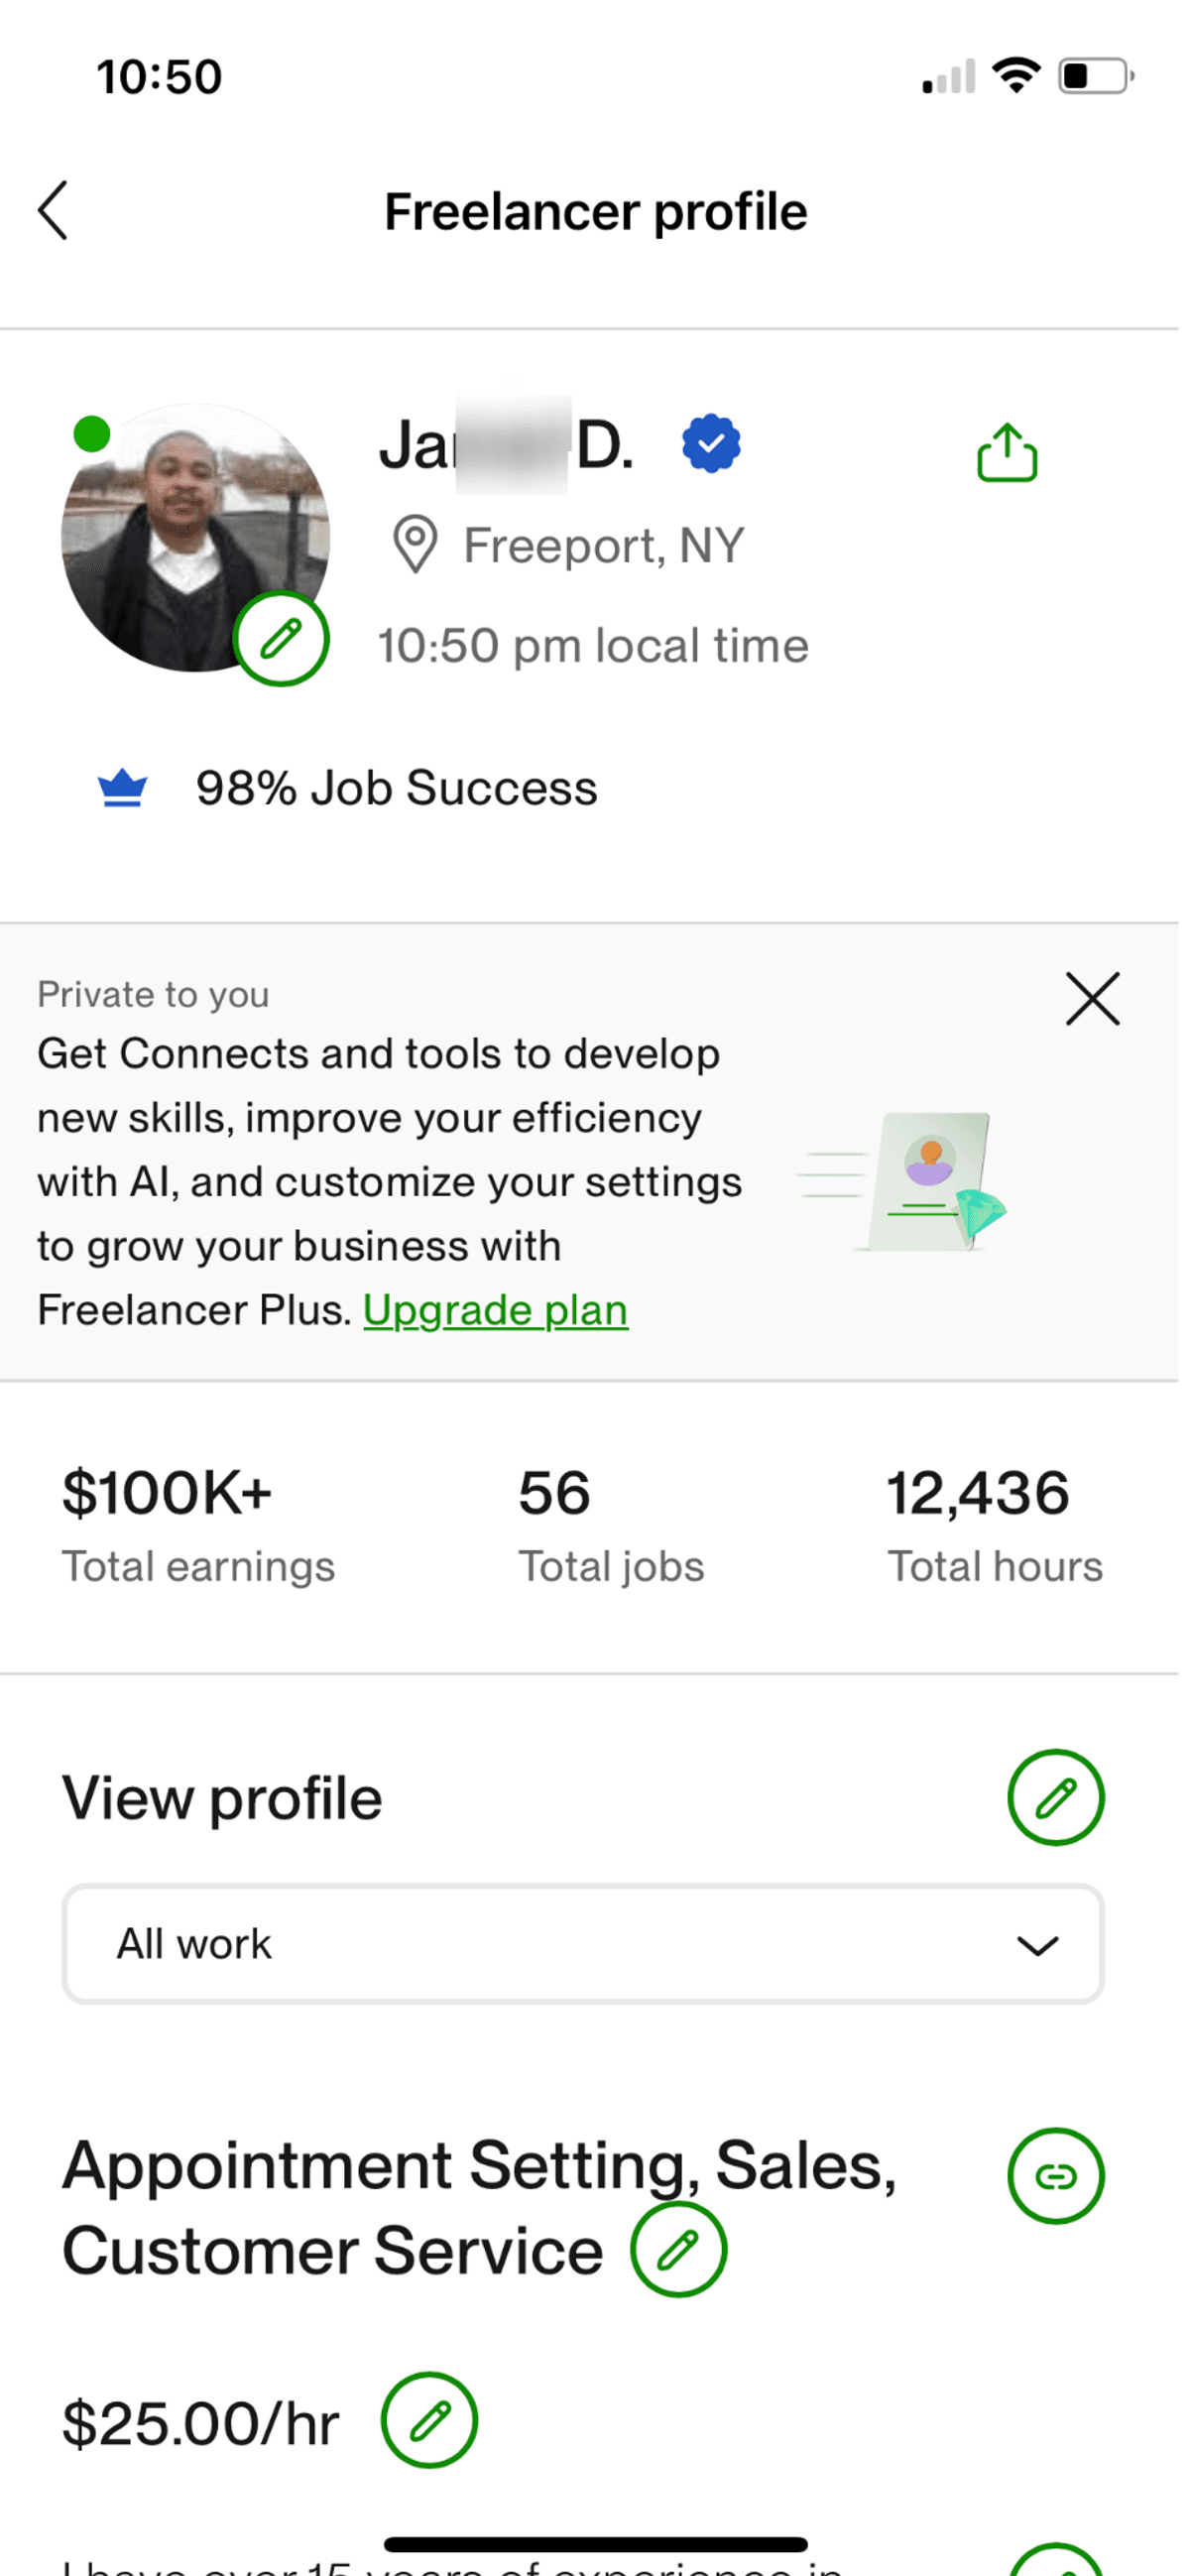Edit the $25.00/hr hourly rate
The image size is (1190, 2576).
429,2420
